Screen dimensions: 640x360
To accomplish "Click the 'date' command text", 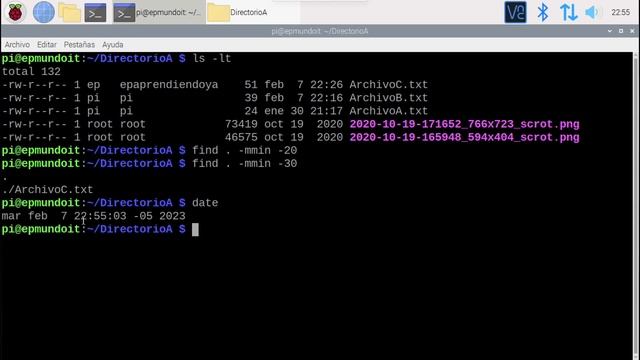I will pyautogui.click(x=205, y=203).
